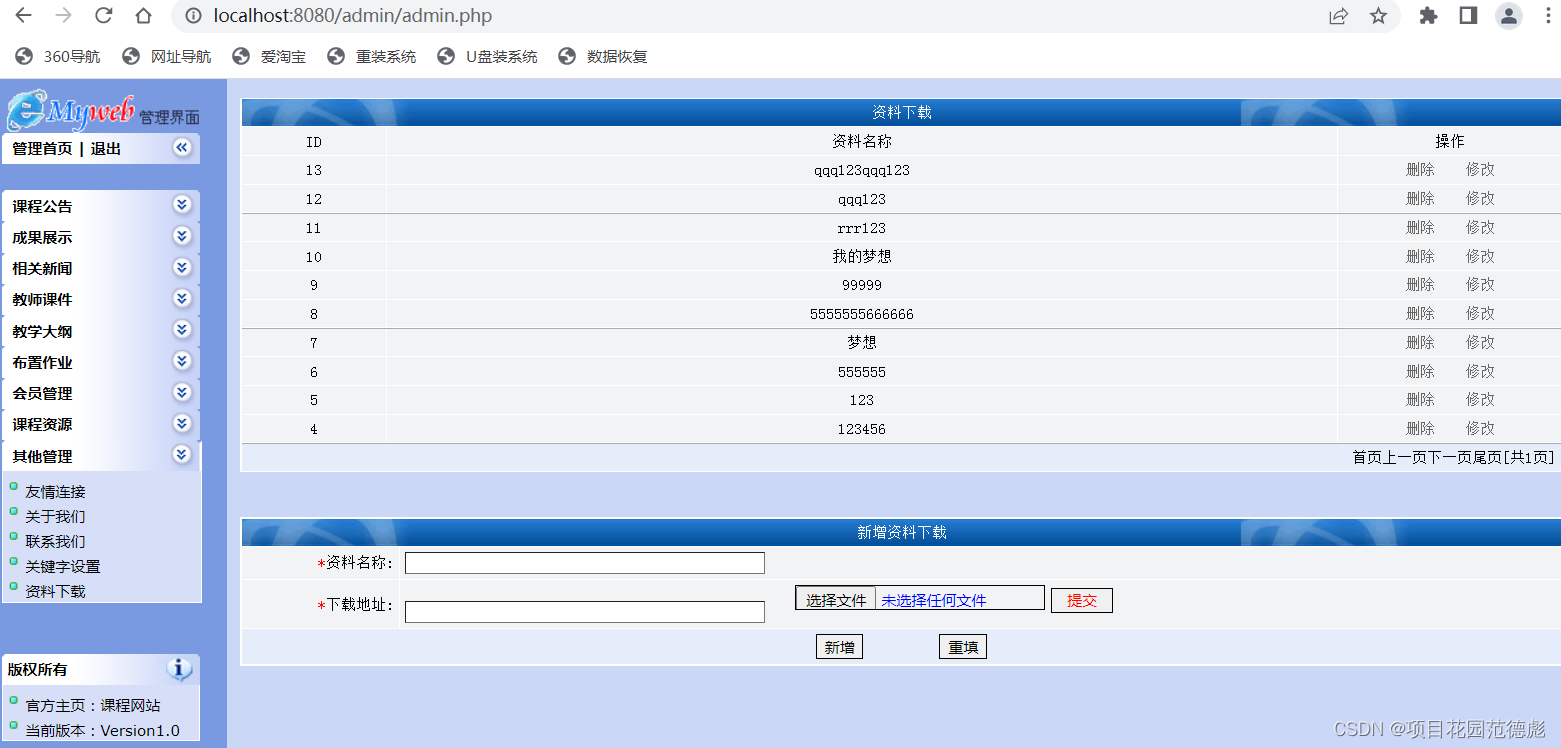Open the Chrome three-dot menu
1561x748 pixels.
(1549, 16)
